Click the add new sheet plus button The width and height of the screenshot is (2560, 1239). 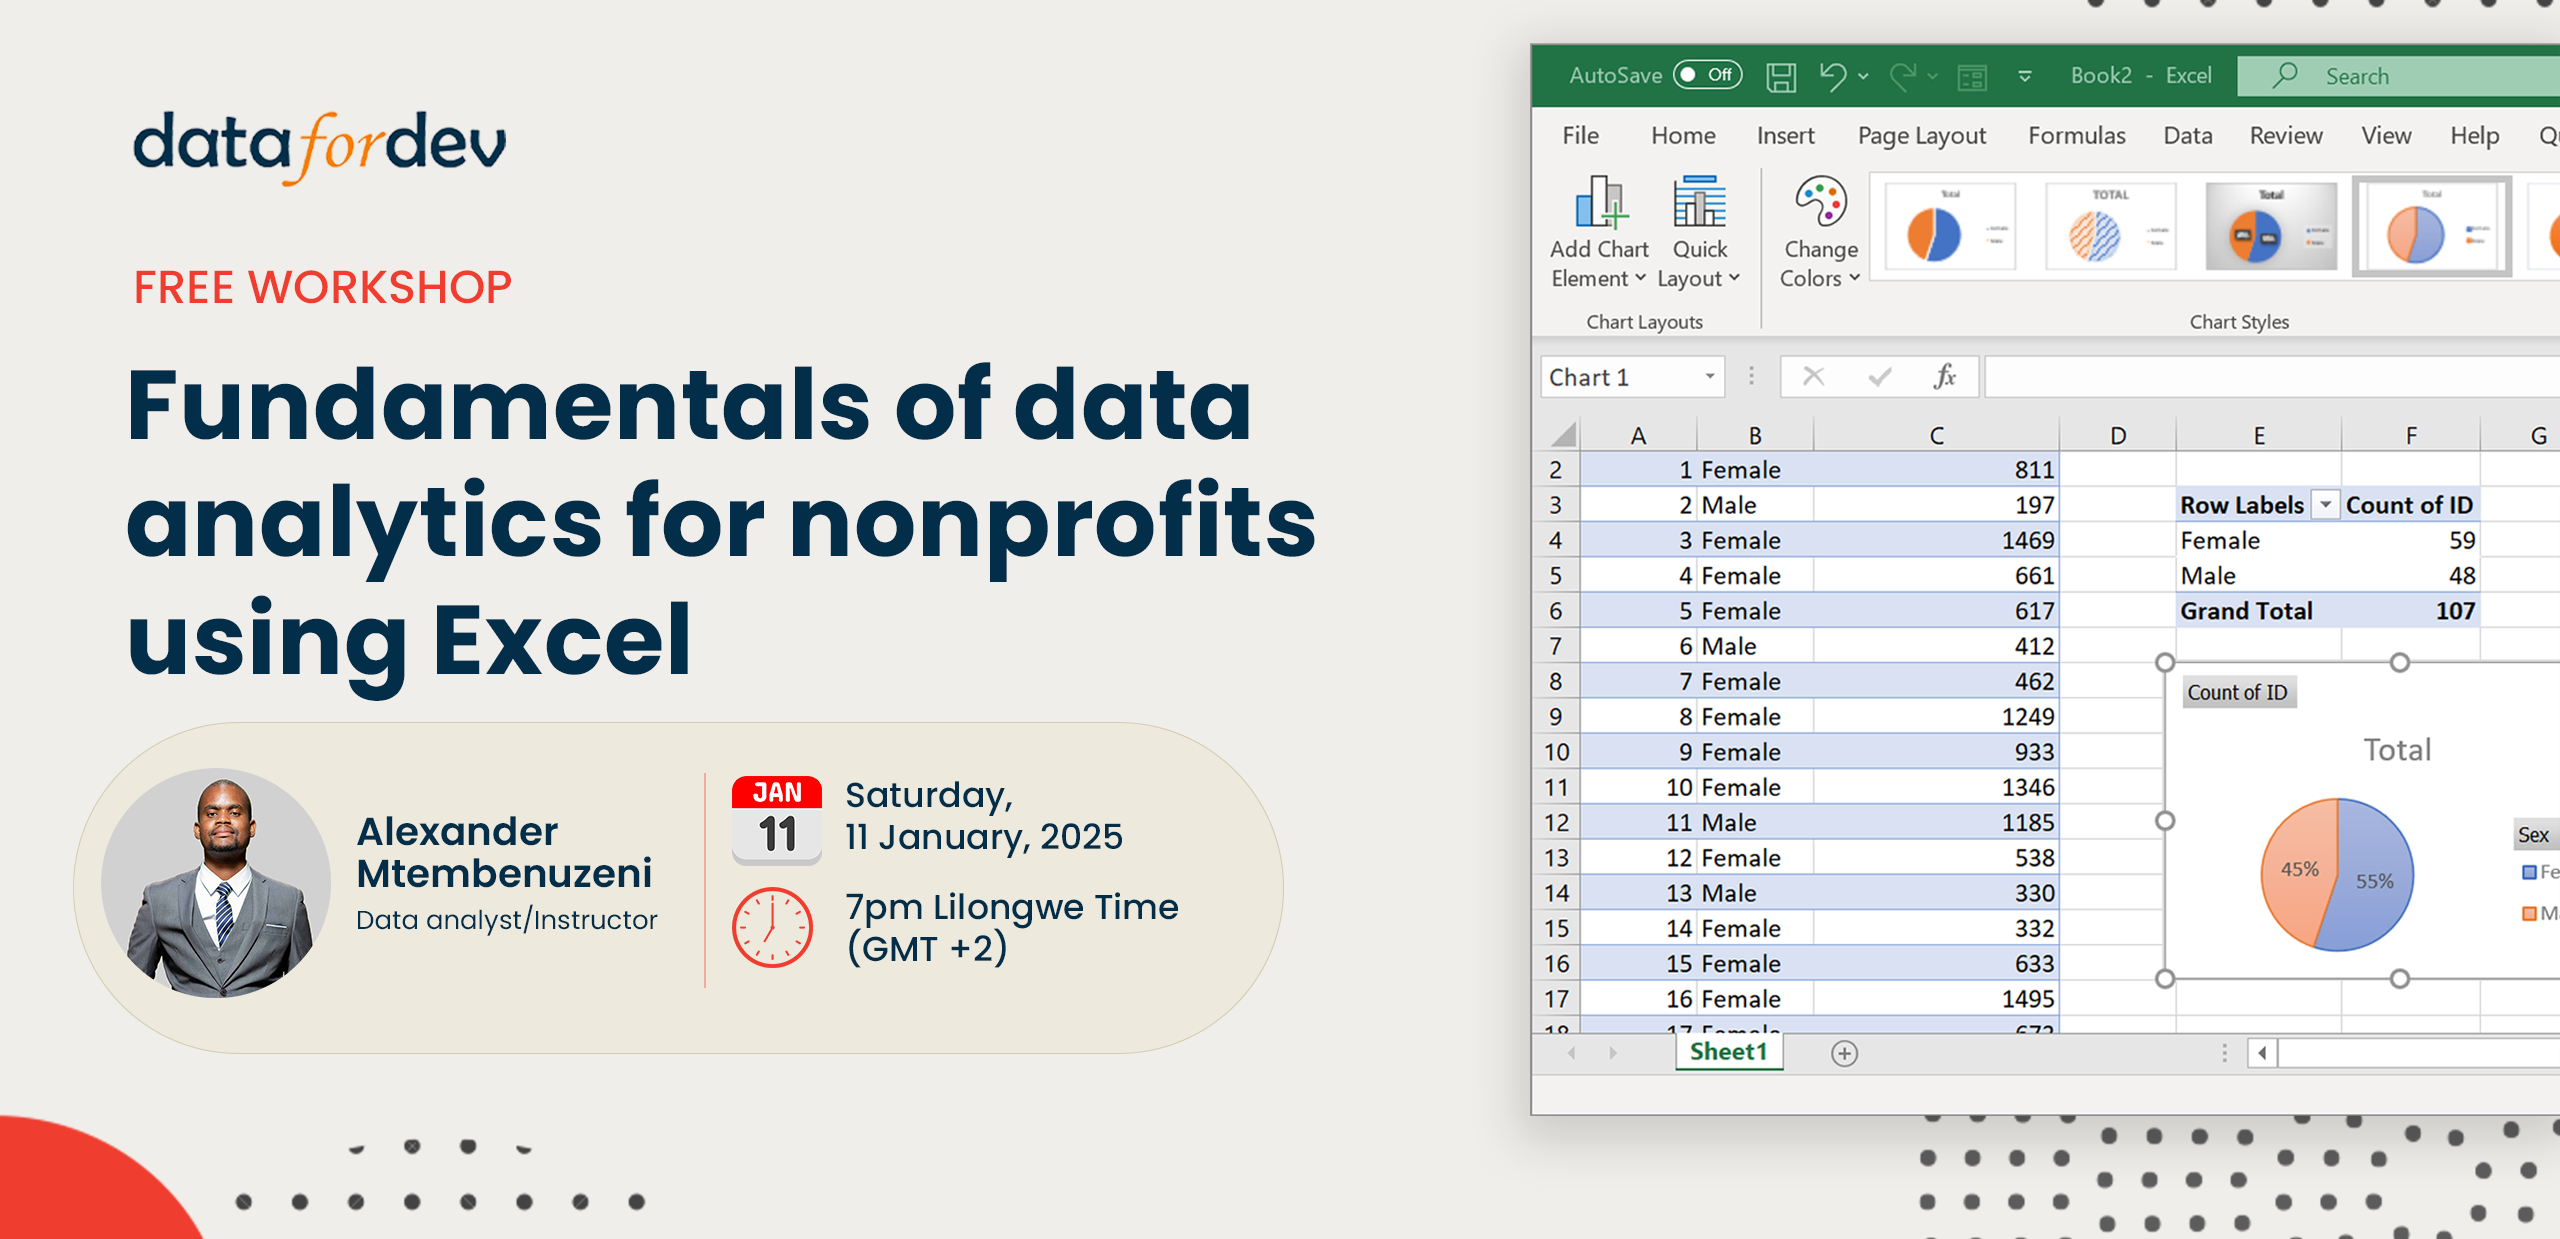tap(1846, 1053)
